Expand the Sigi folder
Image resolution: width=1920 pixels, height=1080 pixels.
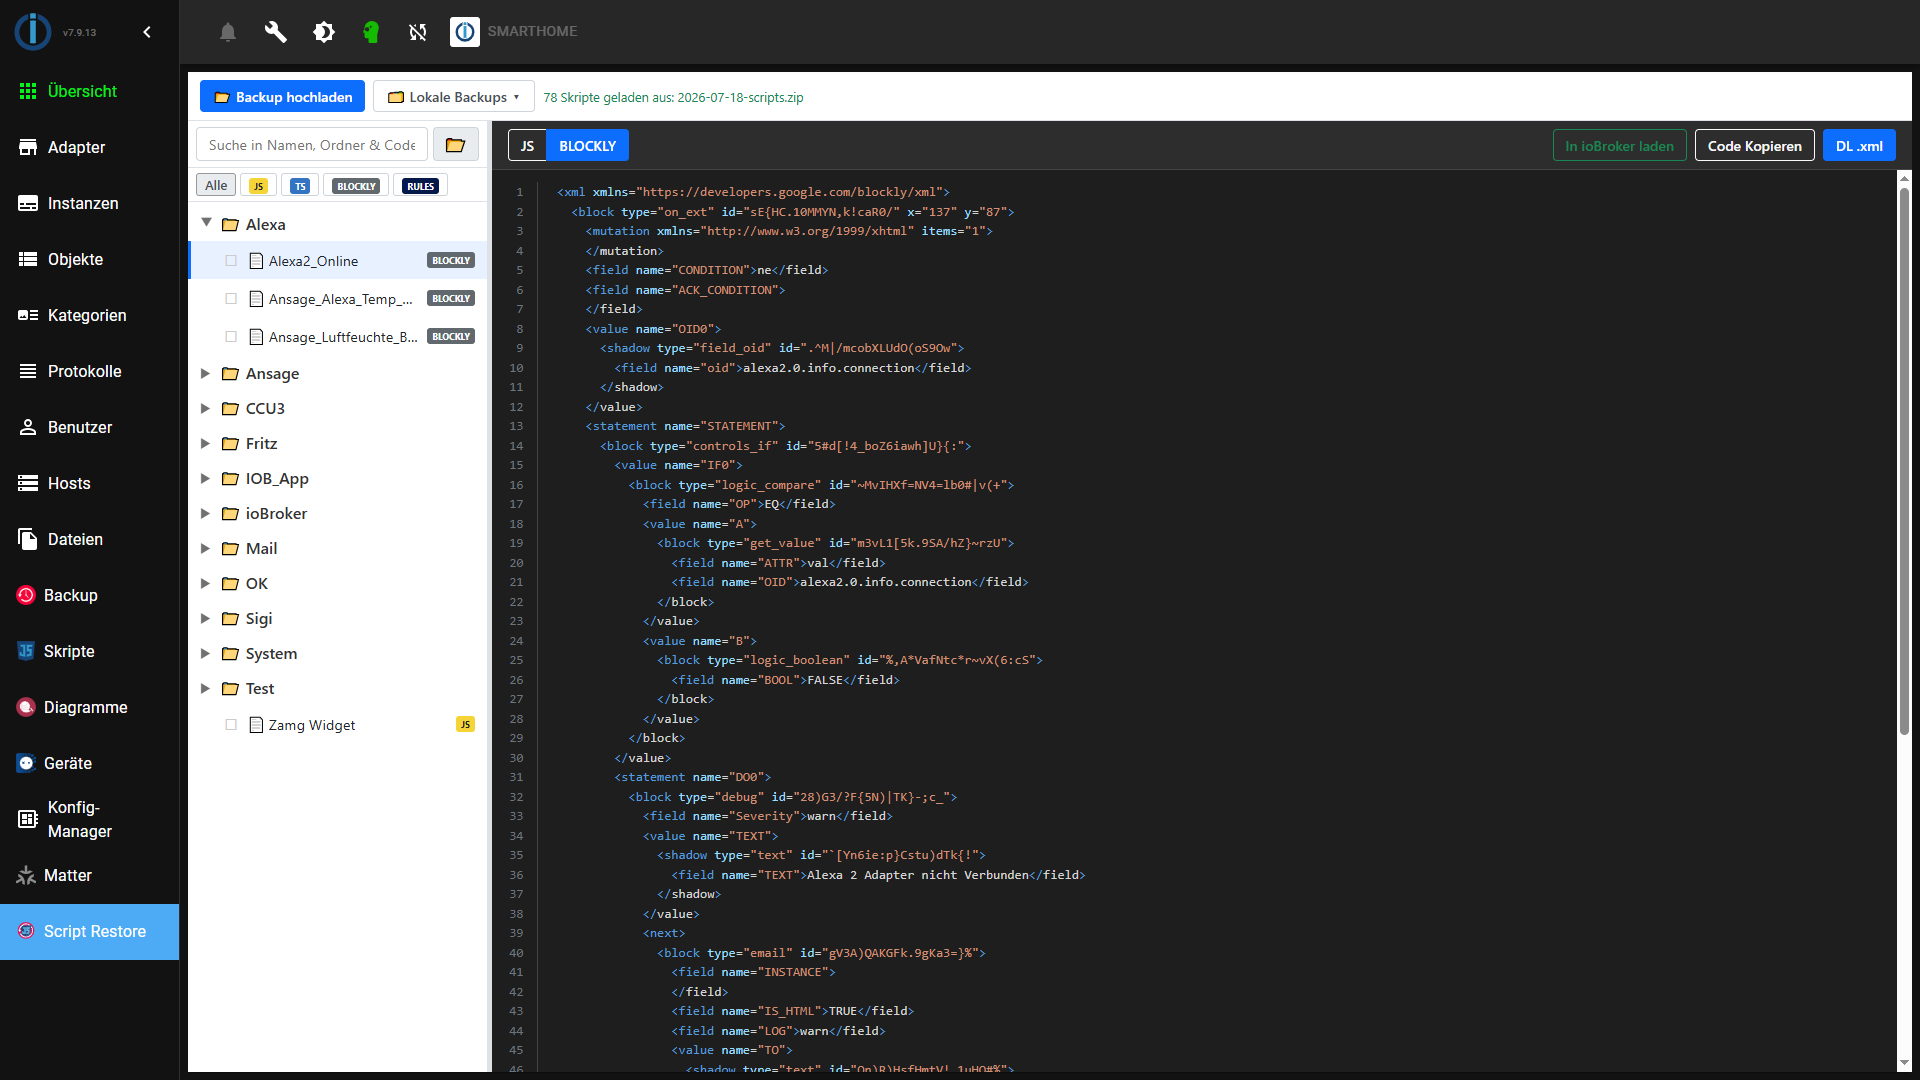[x=205, y=618]
